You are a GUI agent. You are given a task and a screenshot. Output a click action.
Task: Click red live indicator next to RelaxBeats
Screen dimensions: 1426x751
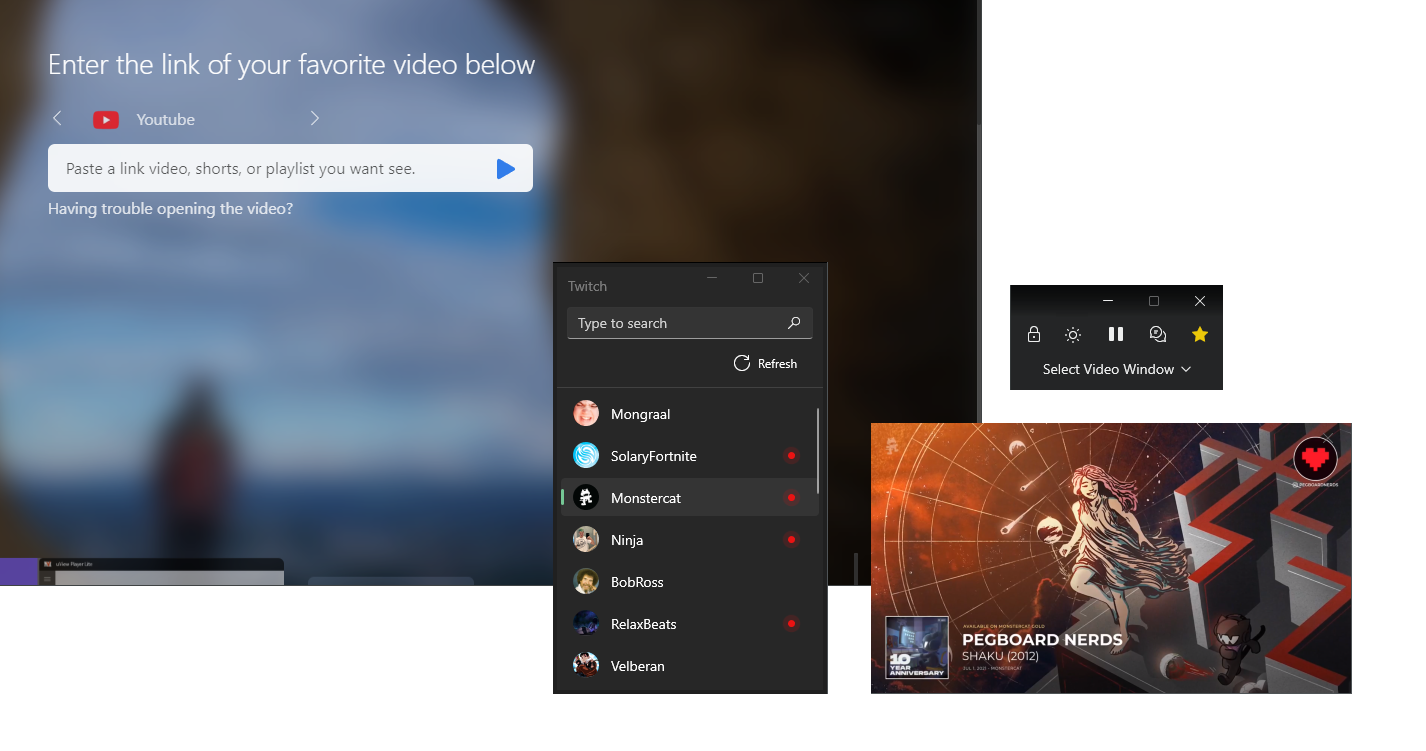tap(791, 624)
